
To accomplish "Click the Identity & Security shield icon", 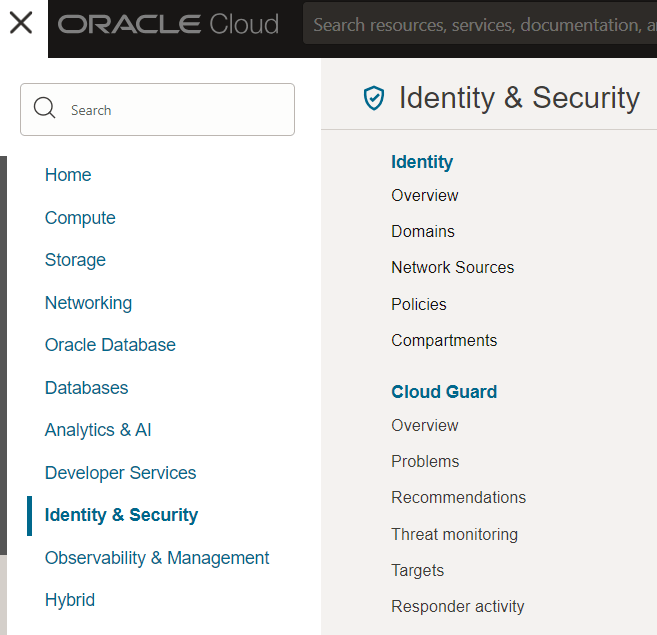I will [x=374, y=98].
